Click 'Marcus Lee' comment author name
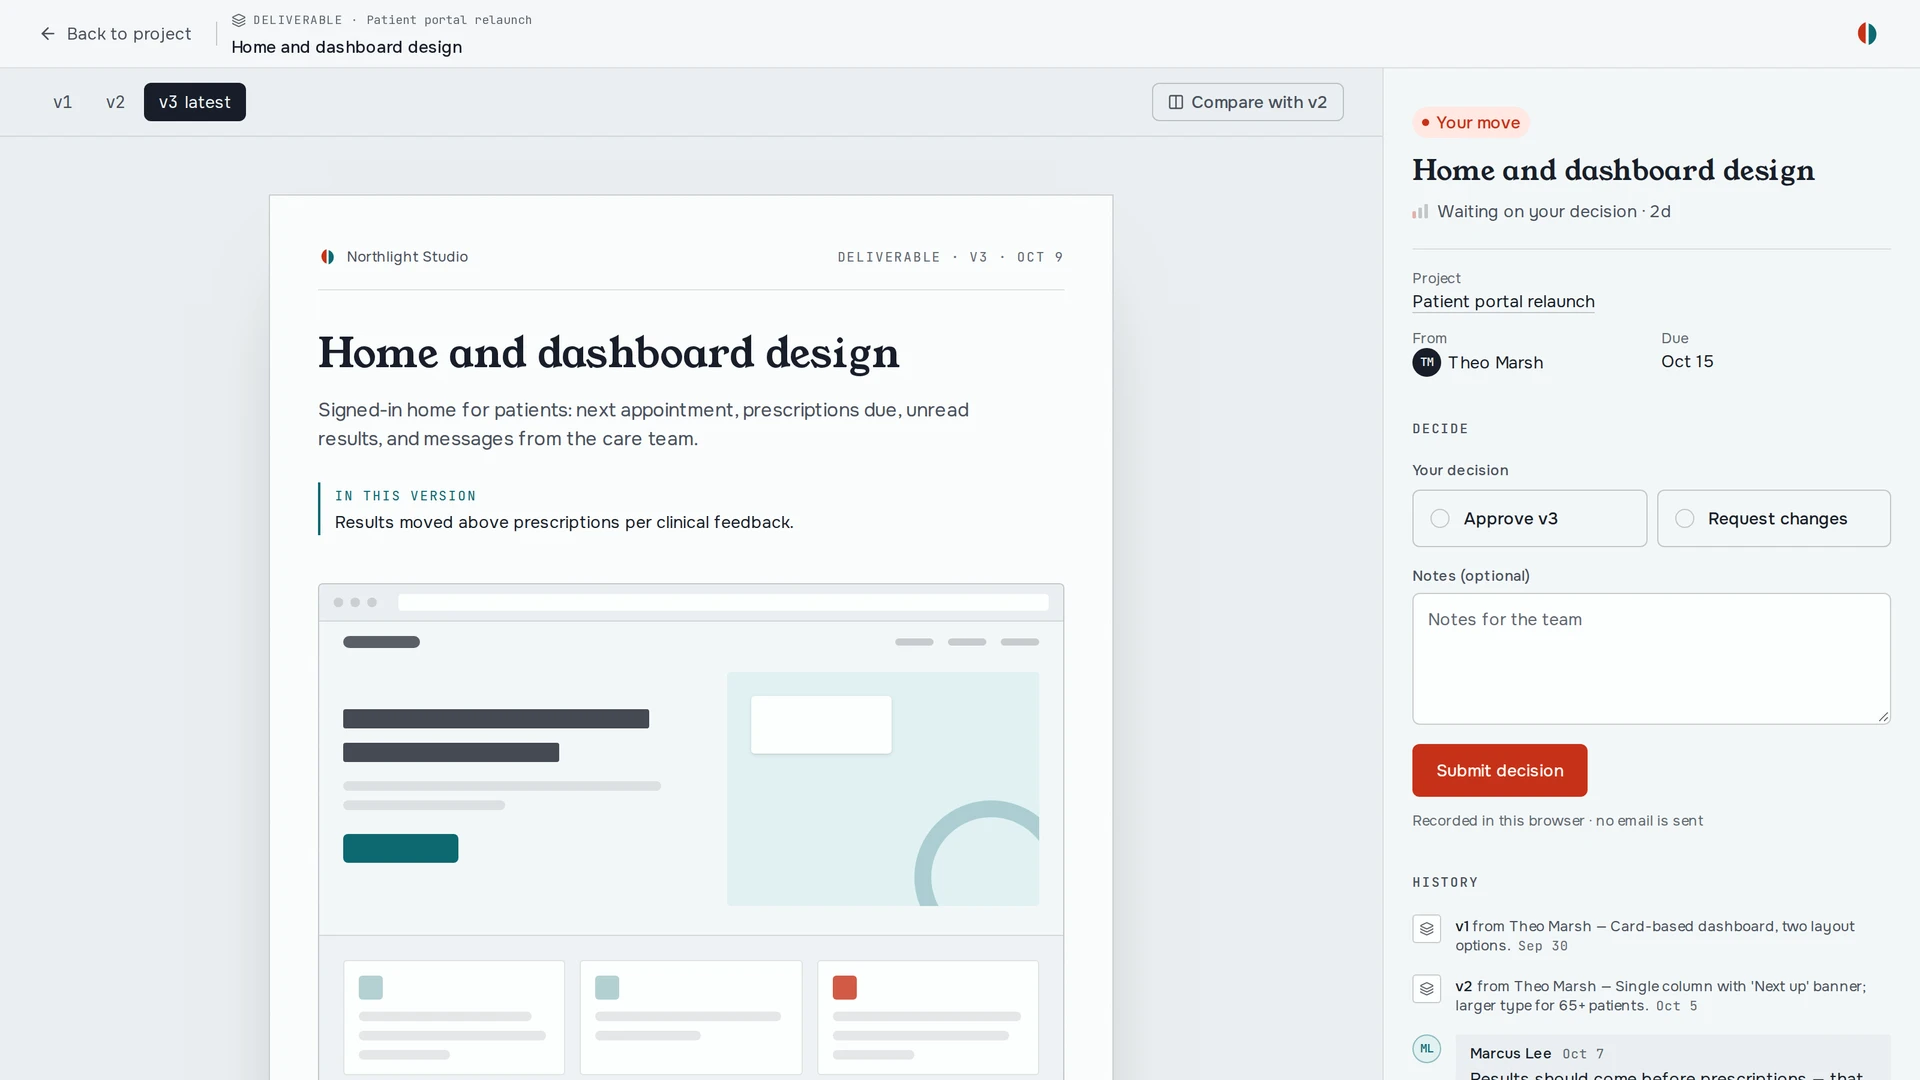The height and width of the screenshot is (1080, 1920). (x=1510, y=1053)
